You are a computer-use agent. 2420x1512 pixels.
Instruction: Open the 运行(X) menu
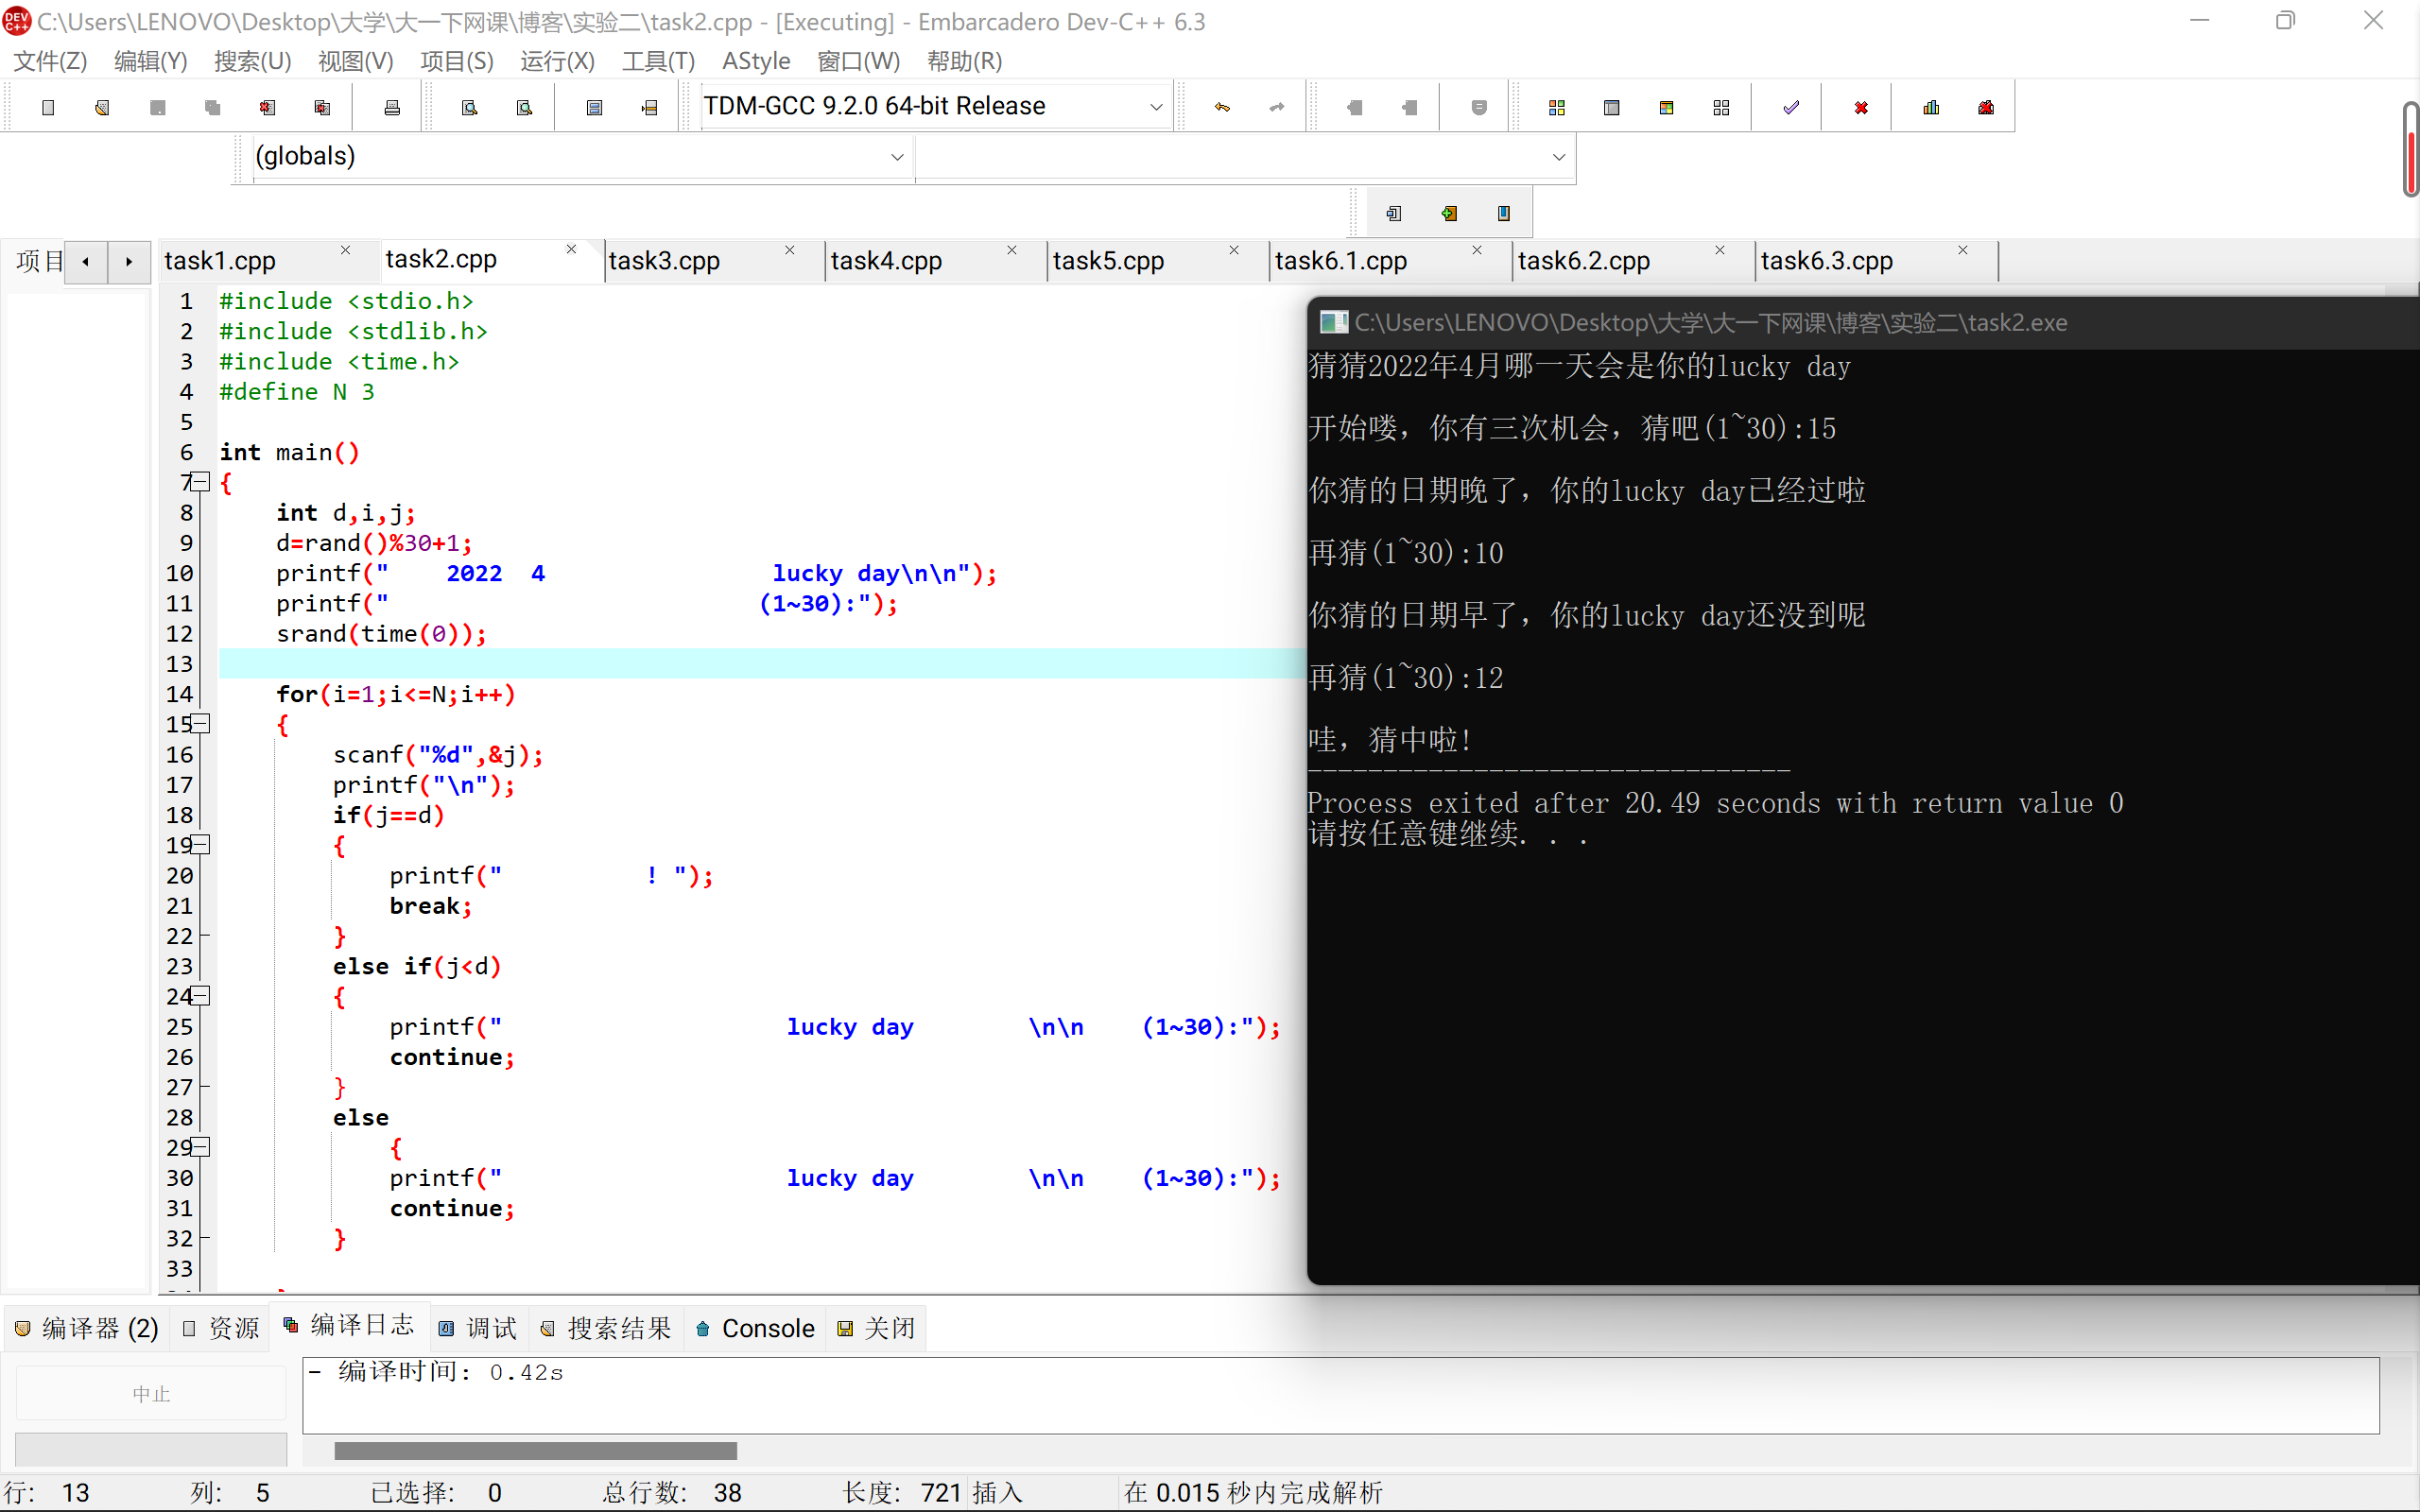coord(557,61)
